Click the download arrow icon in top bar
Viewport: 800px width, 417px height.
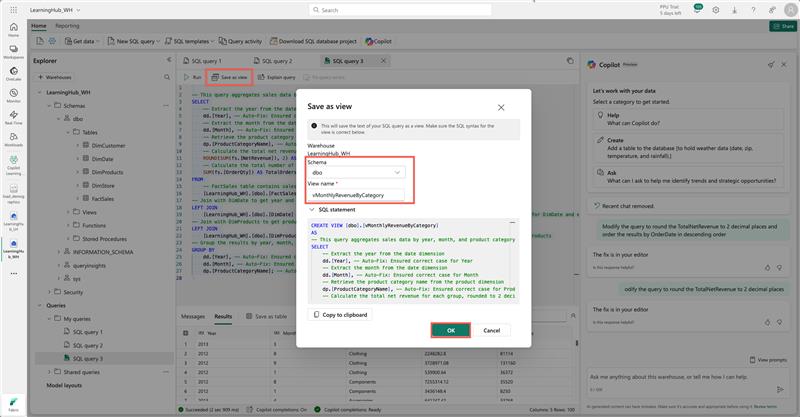734,10
